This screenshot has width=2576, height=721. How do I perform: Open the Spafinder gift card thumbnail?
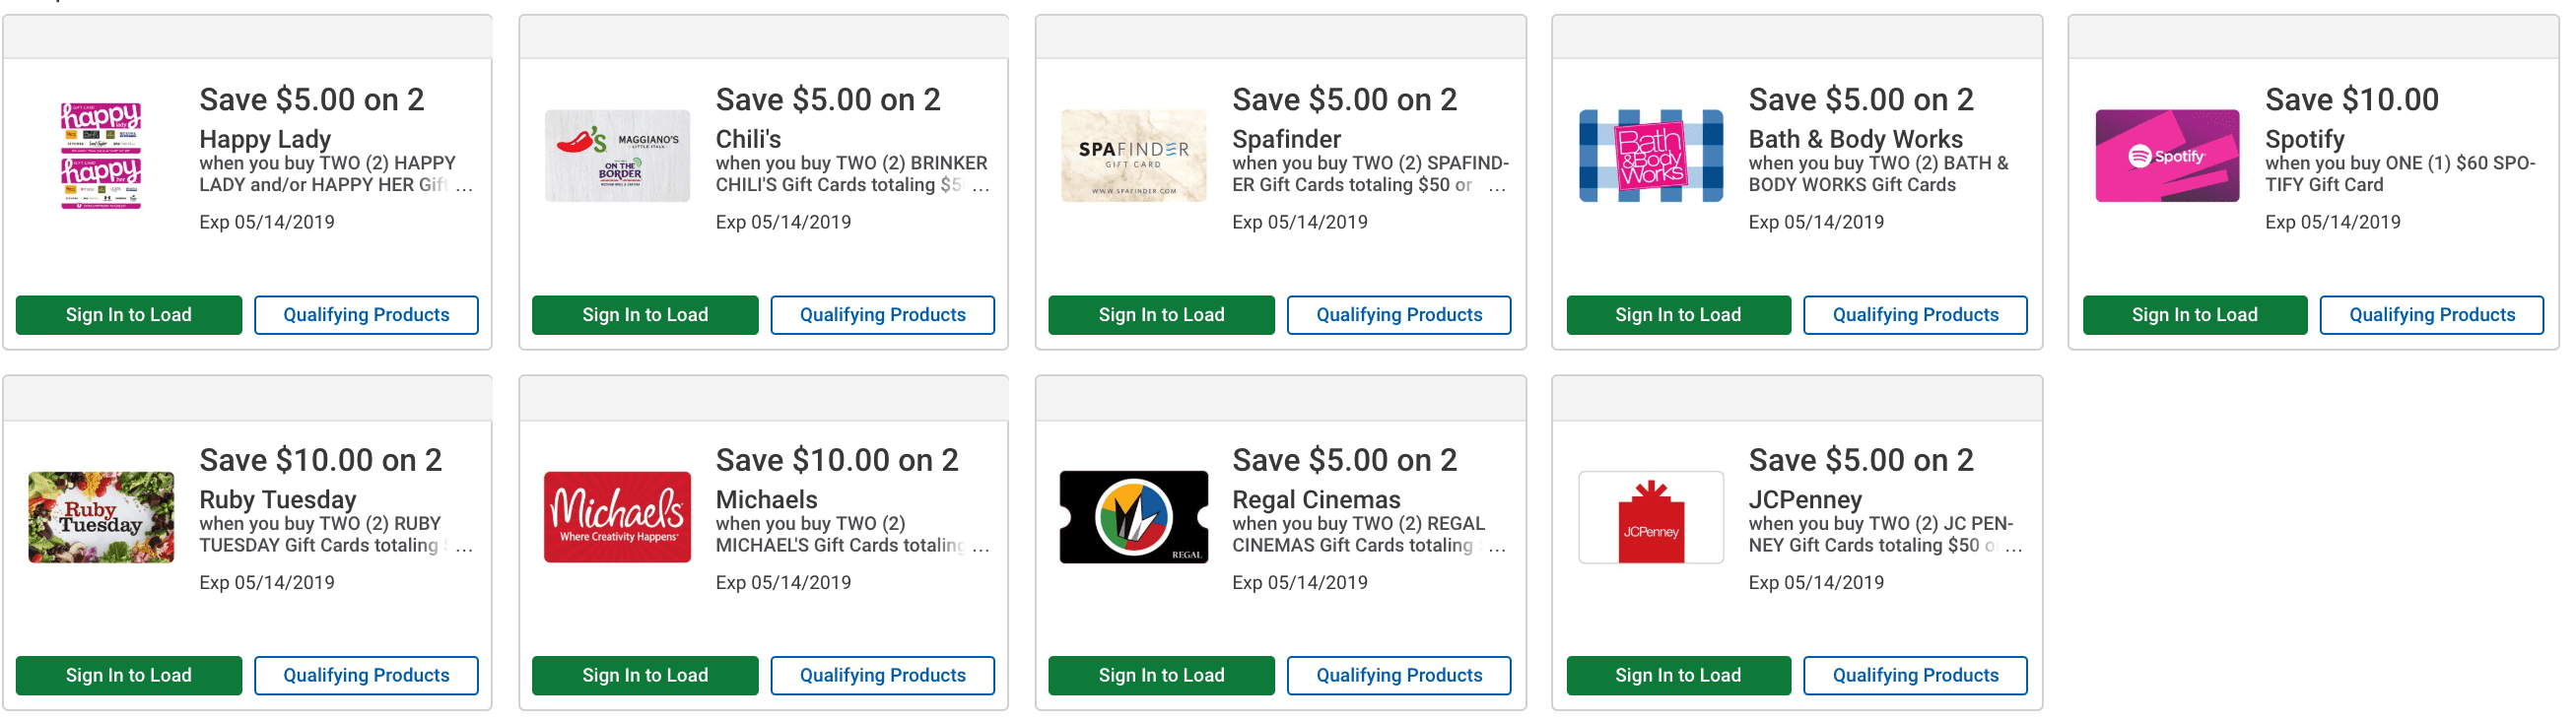pyautogui.click(x=1133, y=155)
